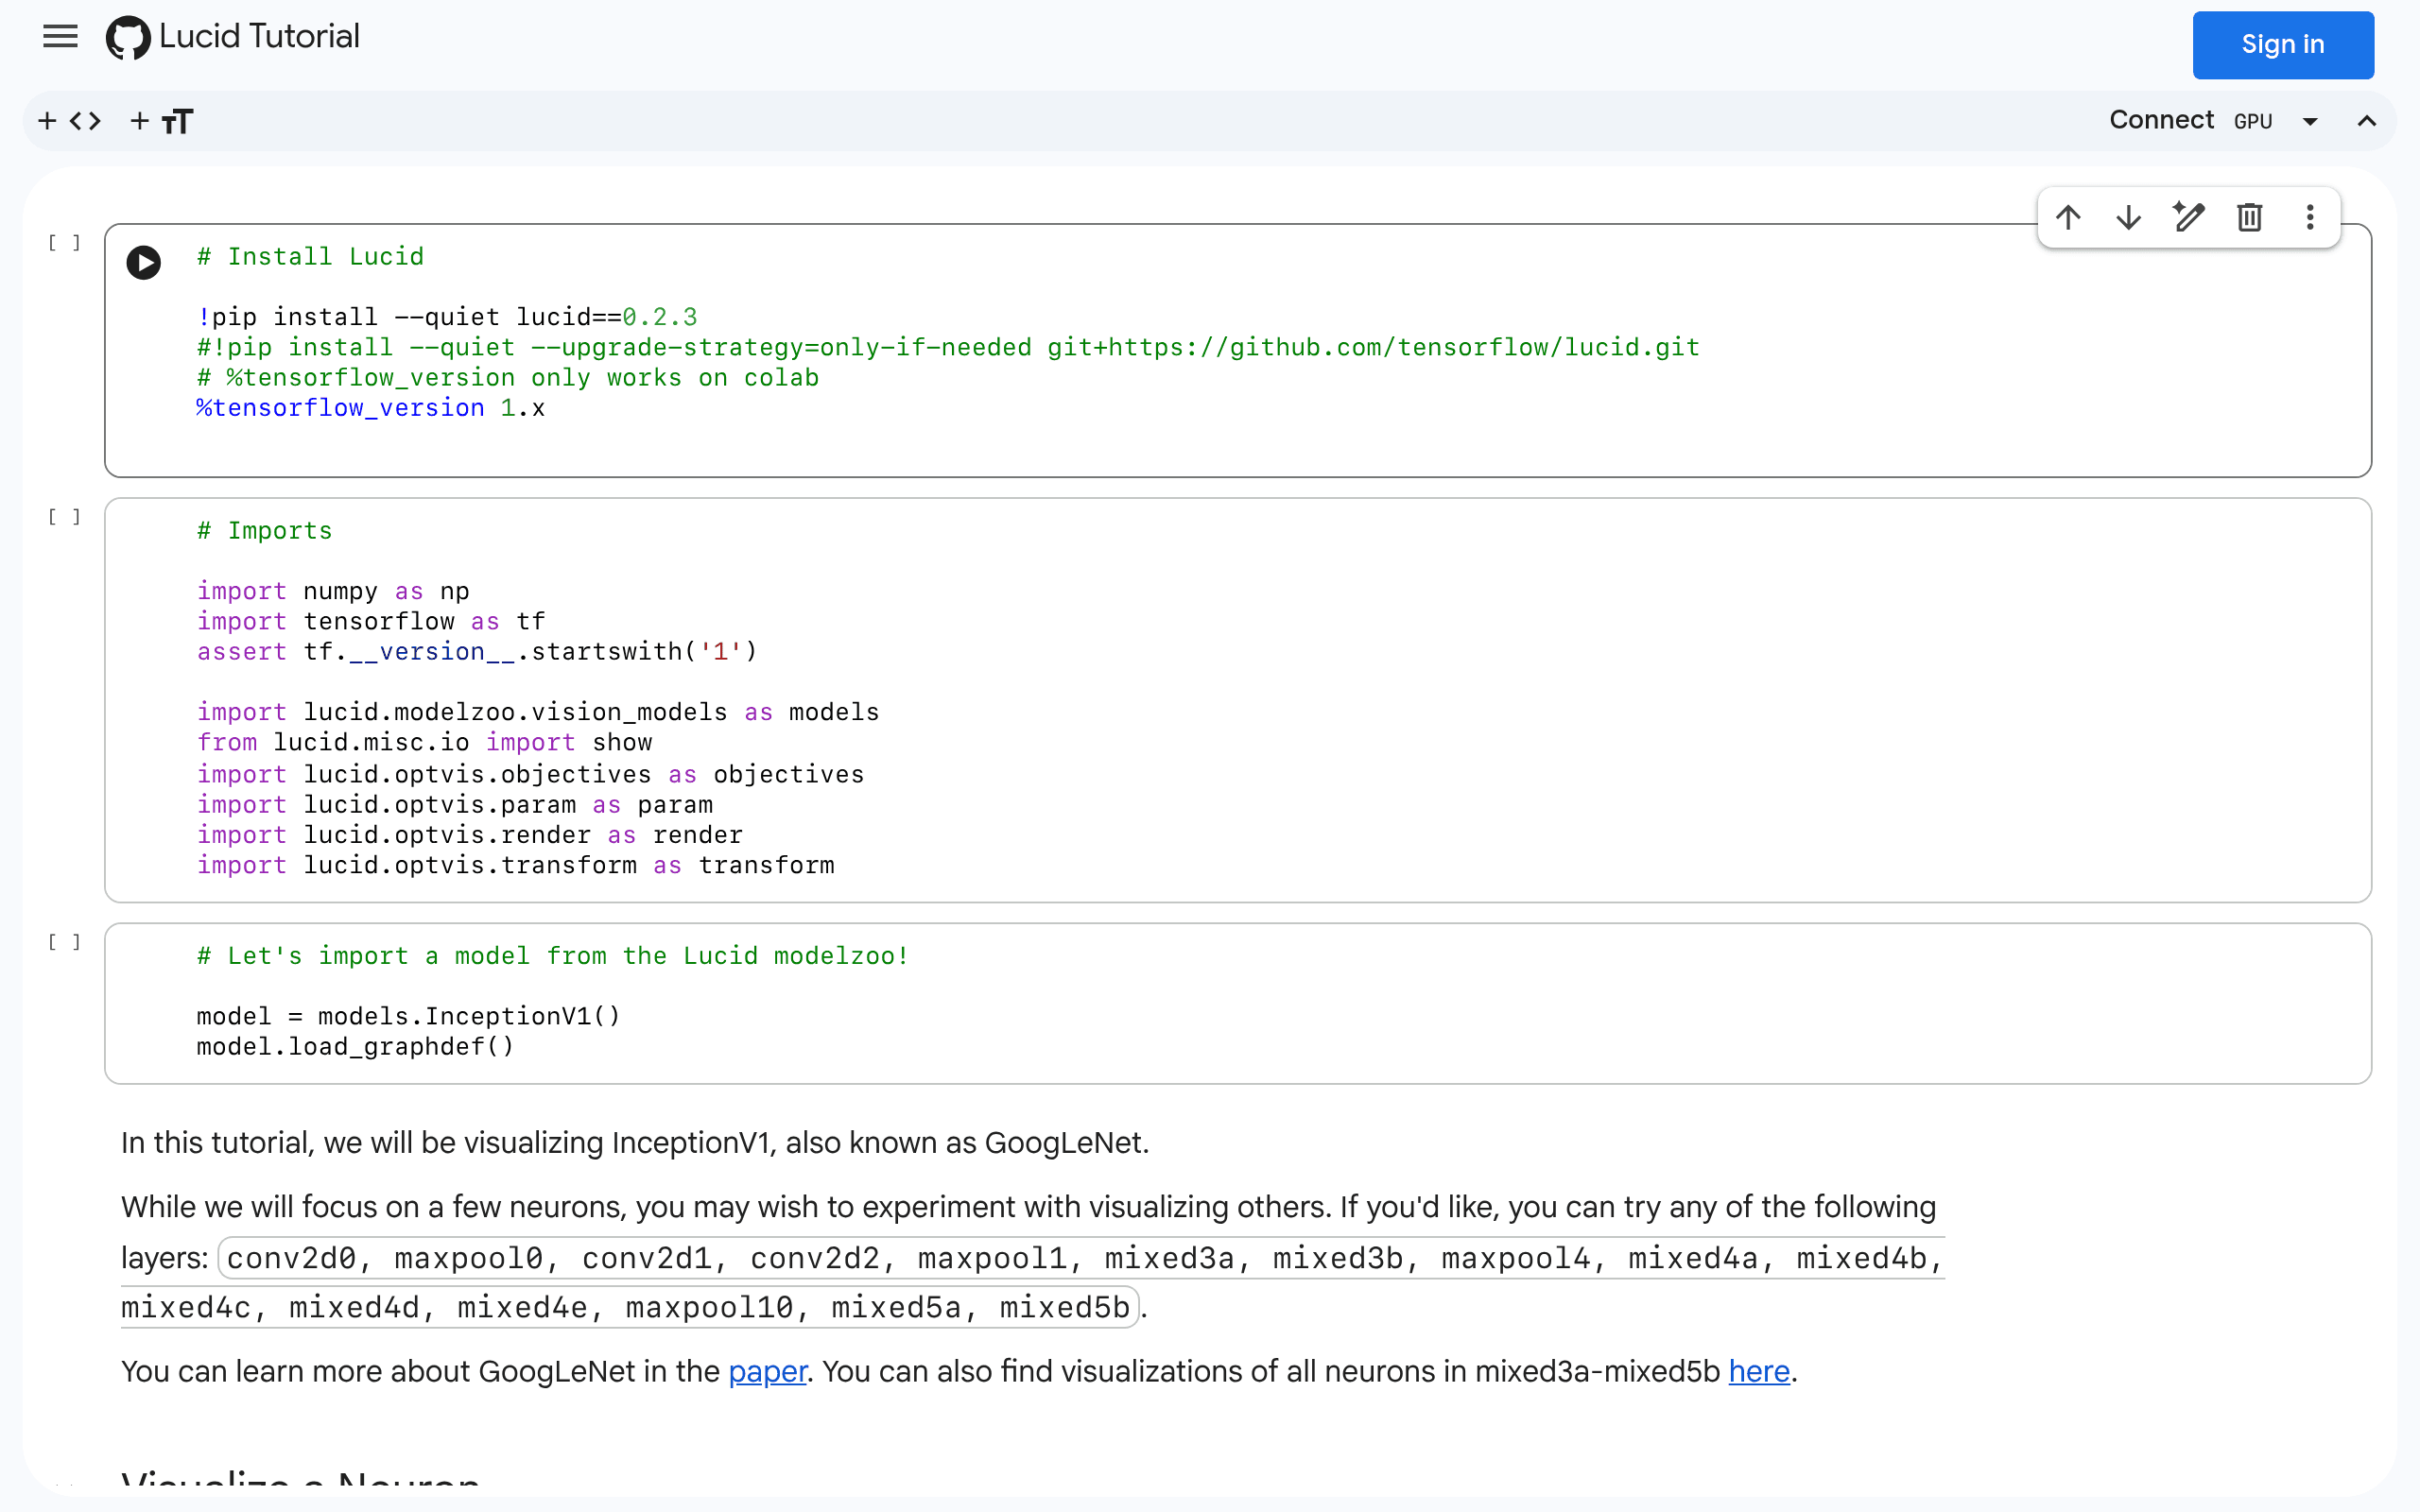Click the InceptionV1 model cell execution bracket
The height and width of the screenshot is (1512, 2420).
point(65,942)
